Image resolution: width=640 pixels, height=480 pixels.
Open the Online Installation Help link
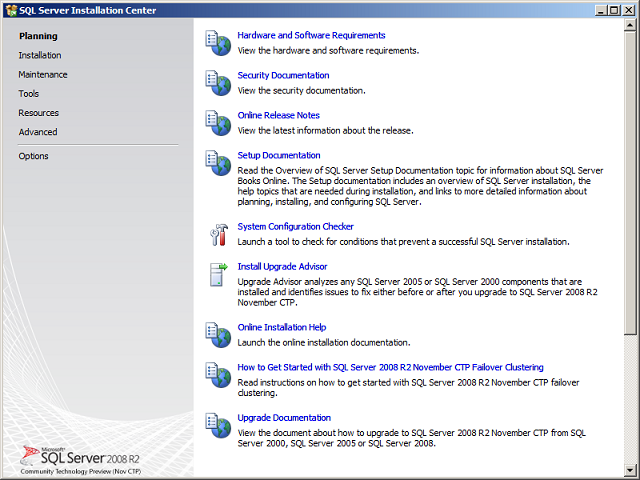tap(282, 327)
